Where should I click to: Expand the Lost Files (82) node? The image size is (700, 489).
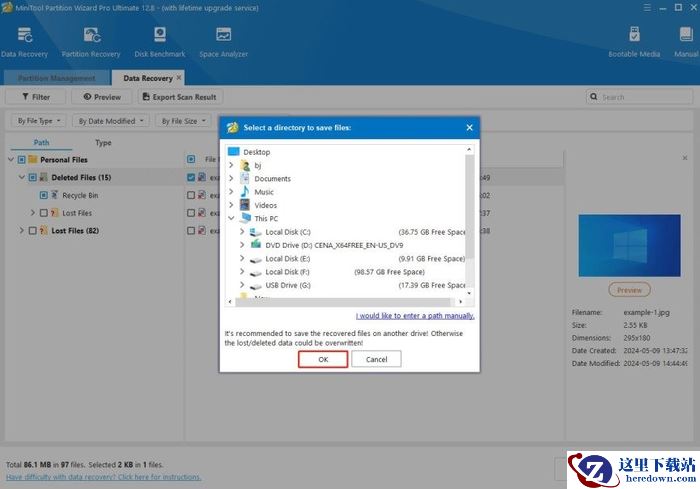pos(21,231)
